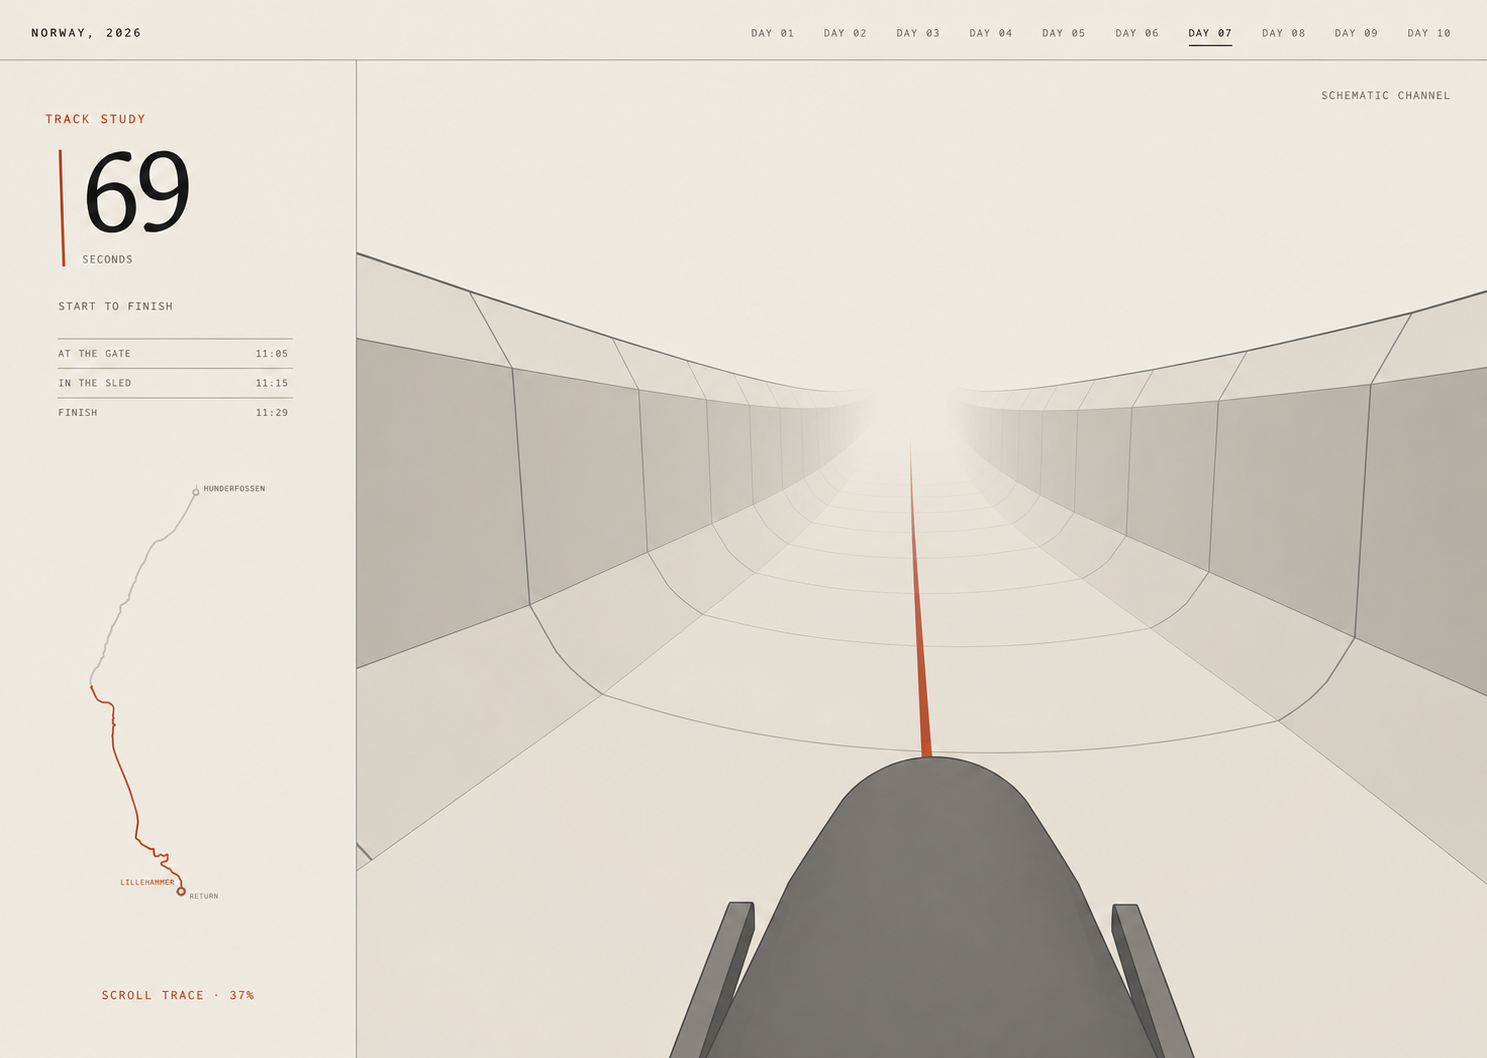Open the Day 09 tab

point(1356,33)
